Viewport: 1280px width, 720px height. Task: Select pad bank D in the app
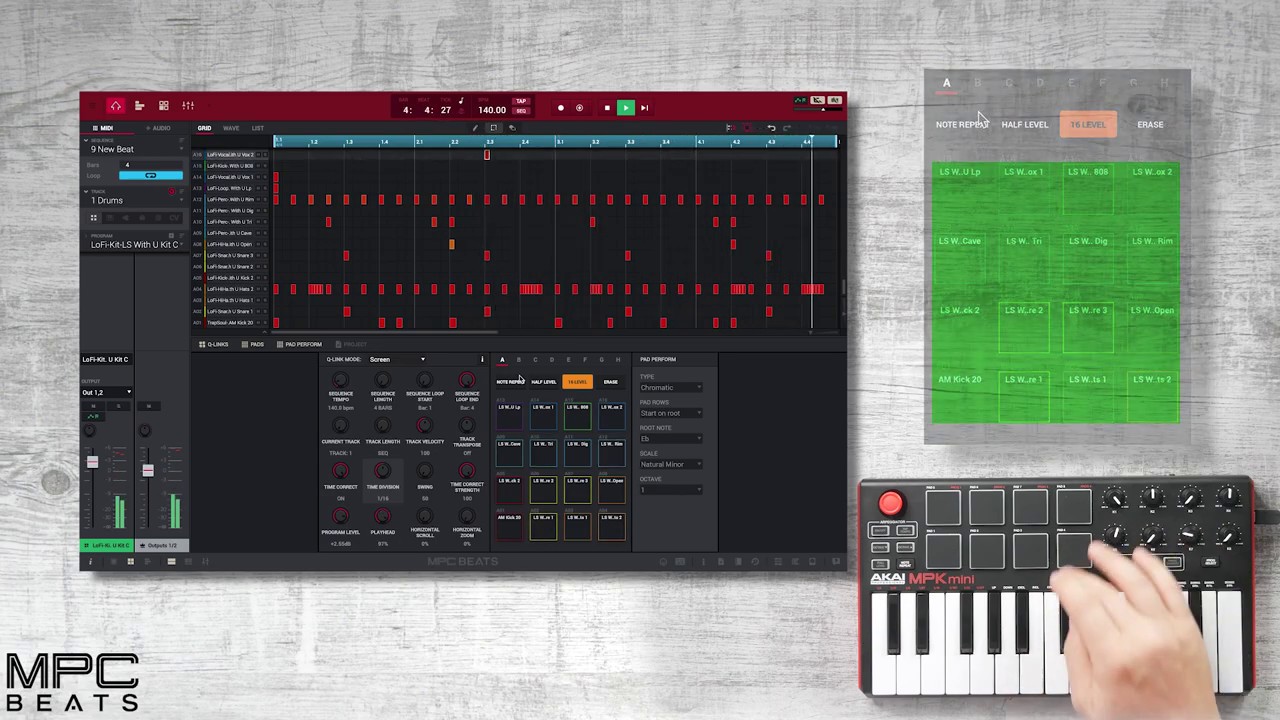point(551,360)
